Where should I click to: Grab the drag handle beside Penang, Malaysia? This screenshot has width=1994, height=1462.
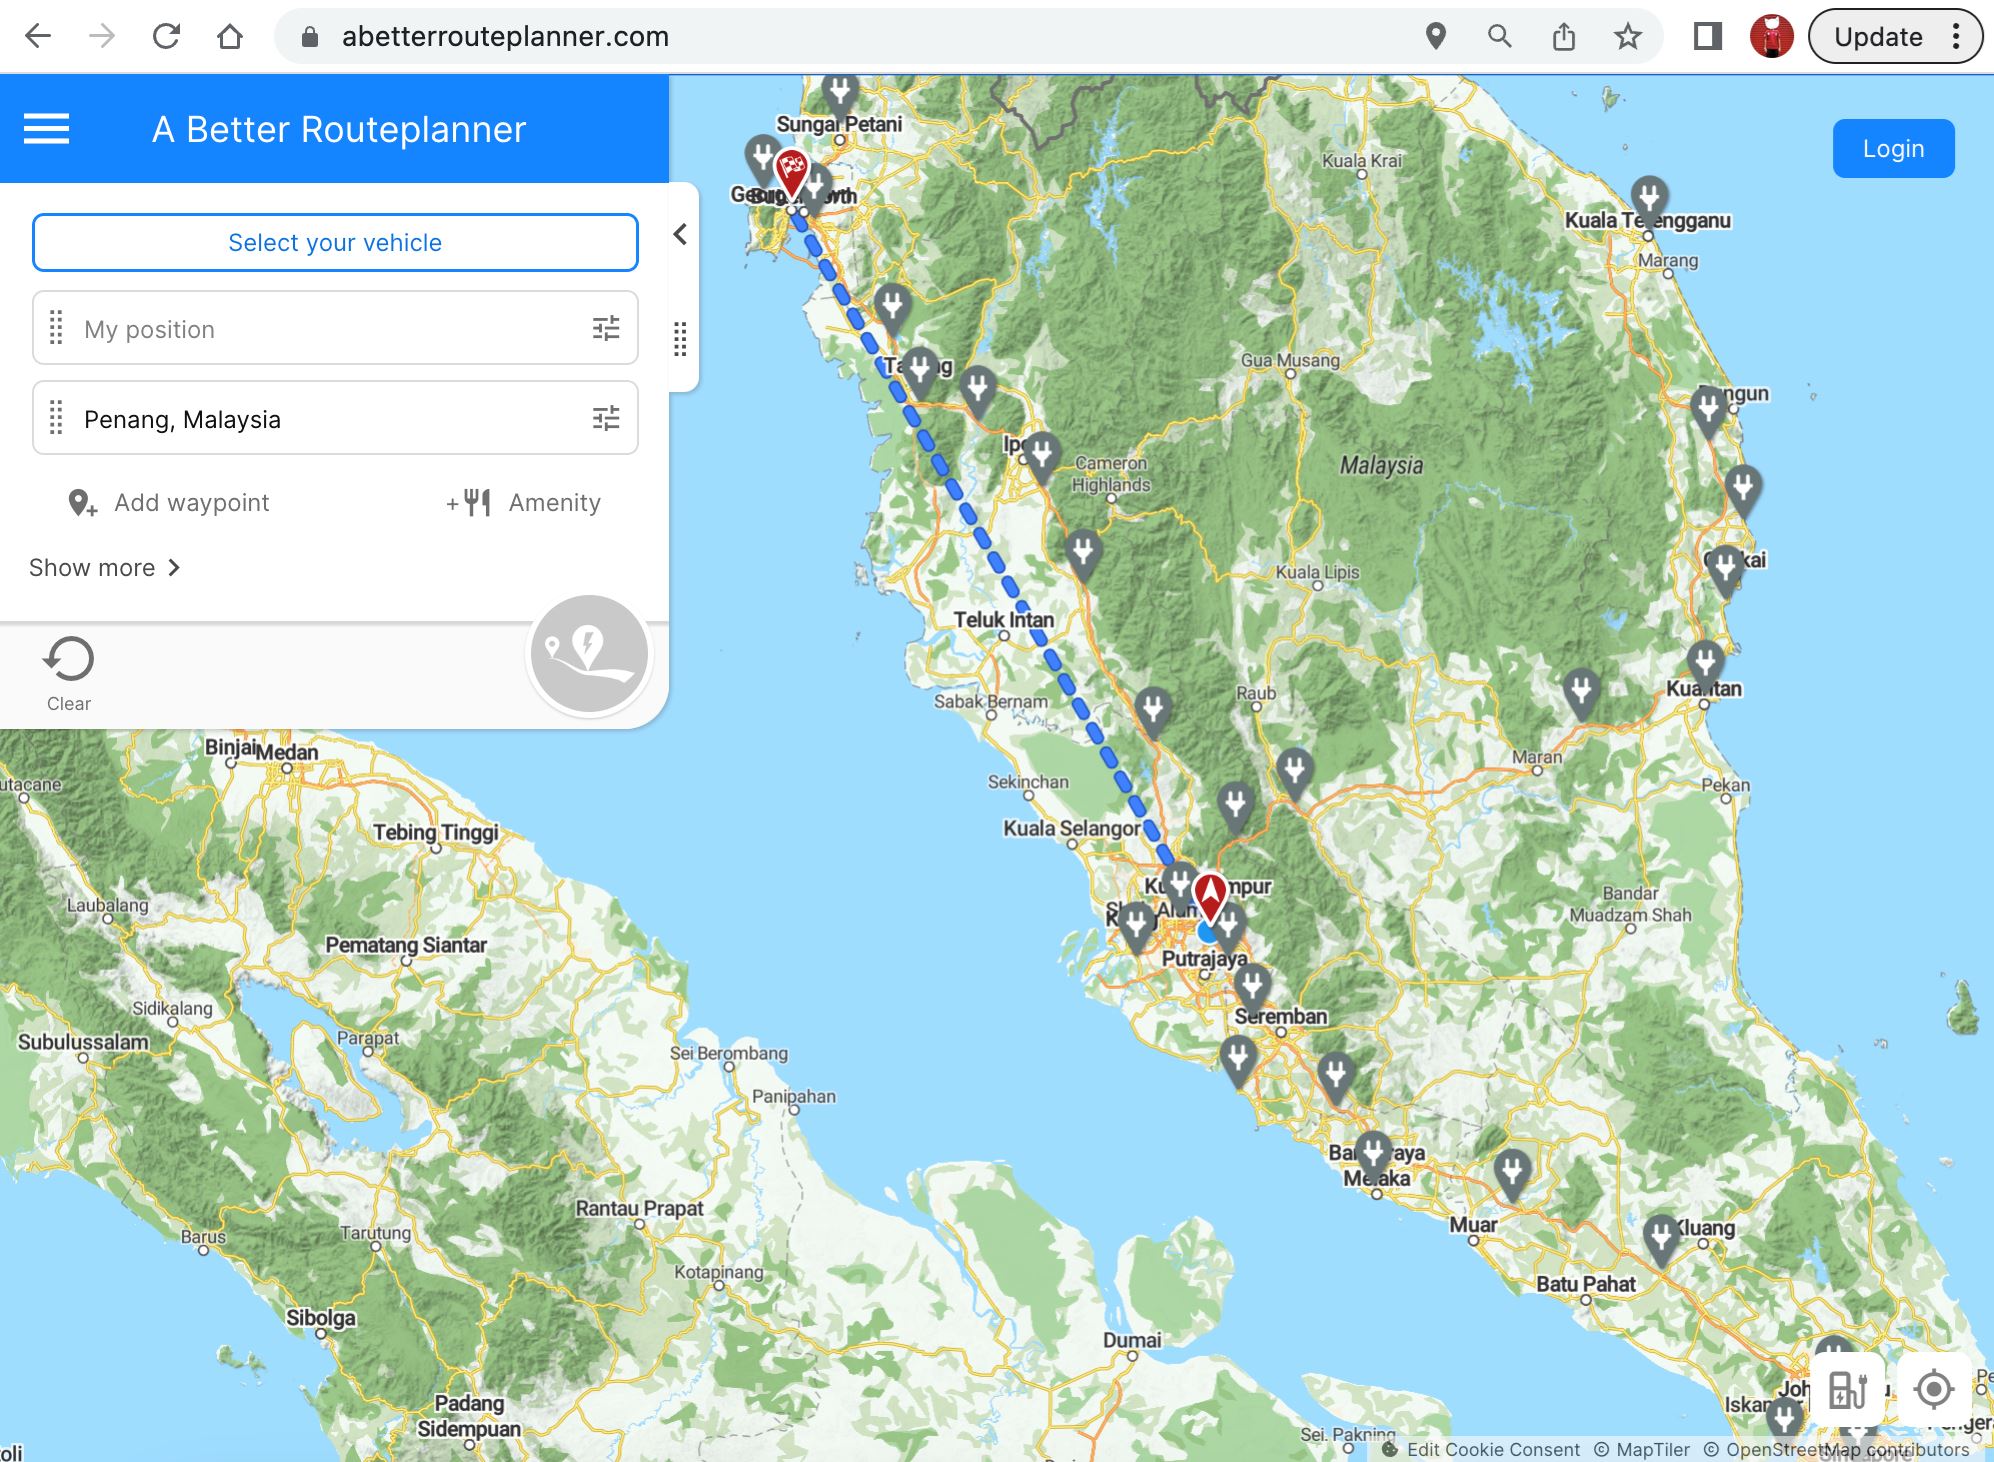pos(57,418)
